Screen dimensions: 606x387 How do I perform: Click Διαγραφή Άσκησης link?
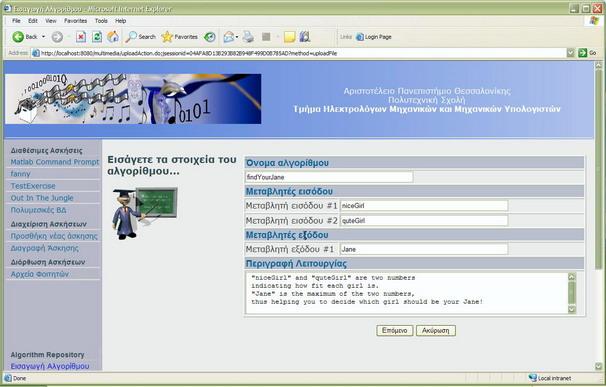pyautogui.click(x=44, y=248)
